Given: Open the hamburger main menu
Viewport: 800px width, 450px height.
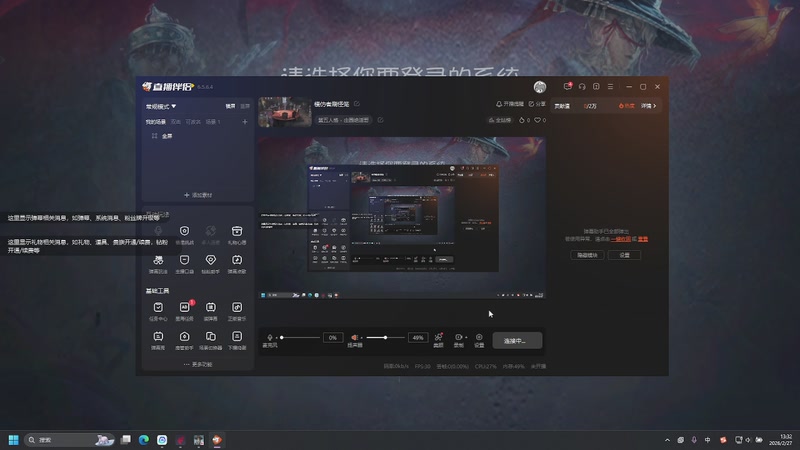Looking at the screenshot, I should click(x=611, y=87).
